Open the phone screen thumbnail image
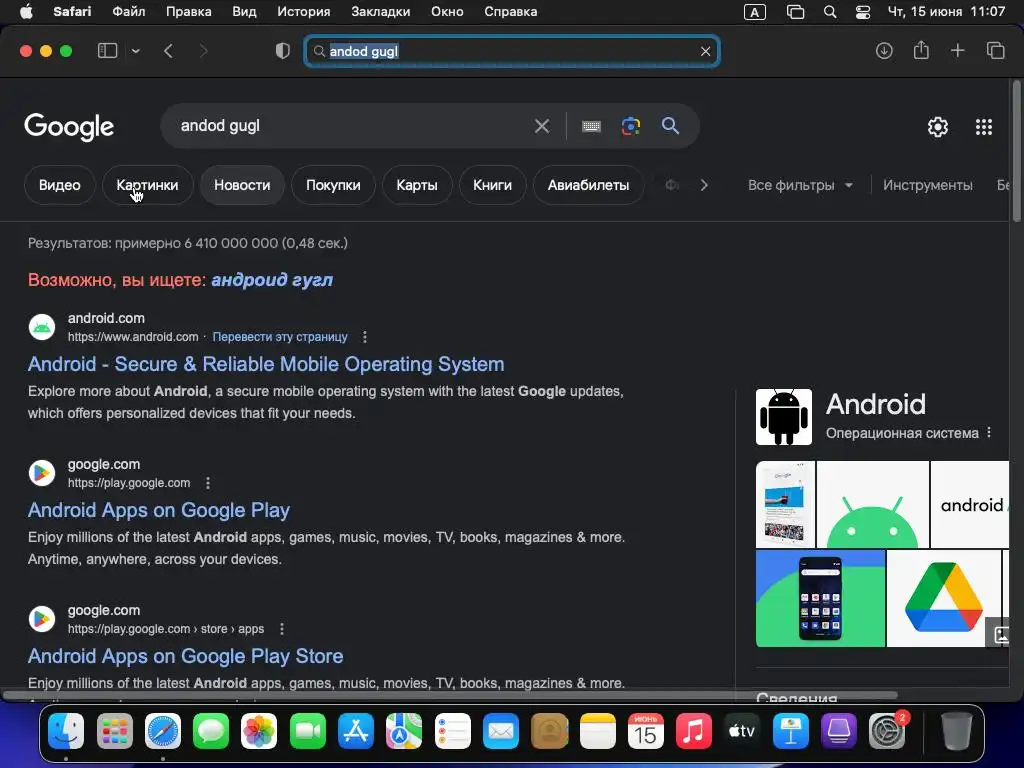The width and height of the screenshot is (1024, 768). coord(820,598)
